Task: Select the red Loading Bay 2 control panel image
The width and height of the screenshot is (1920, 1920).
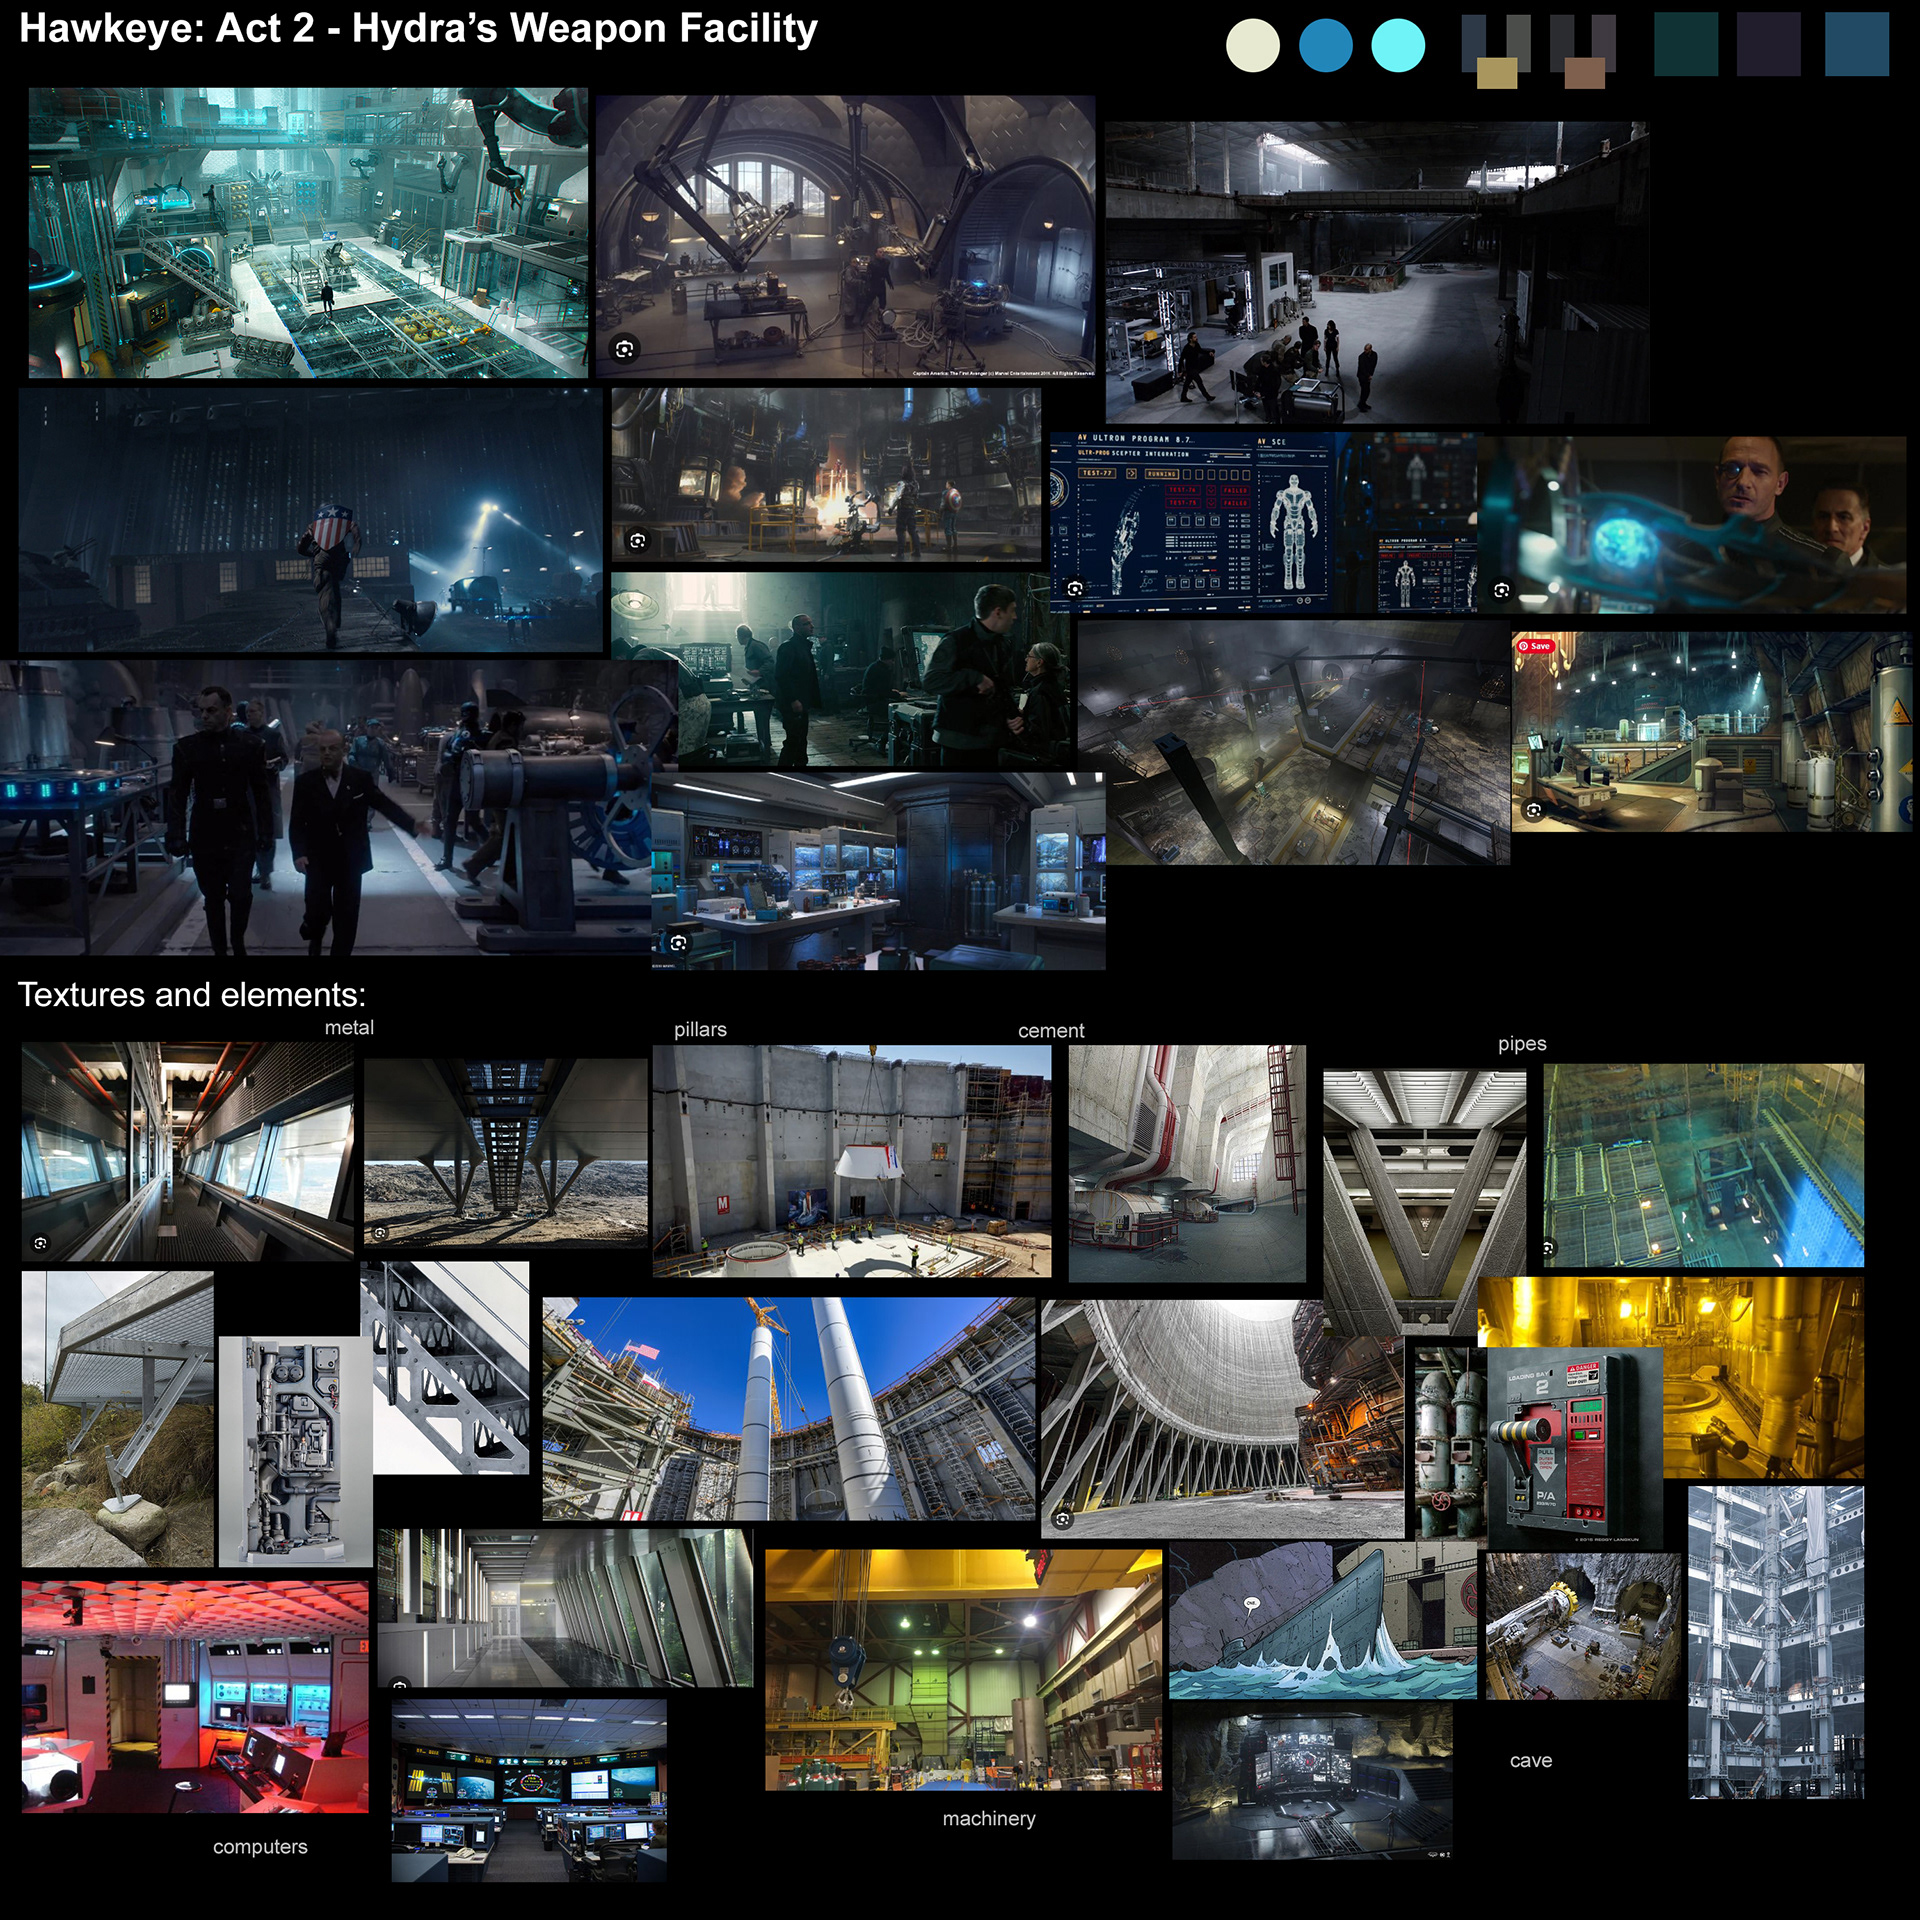Action: click(x=1575, y=1447)
